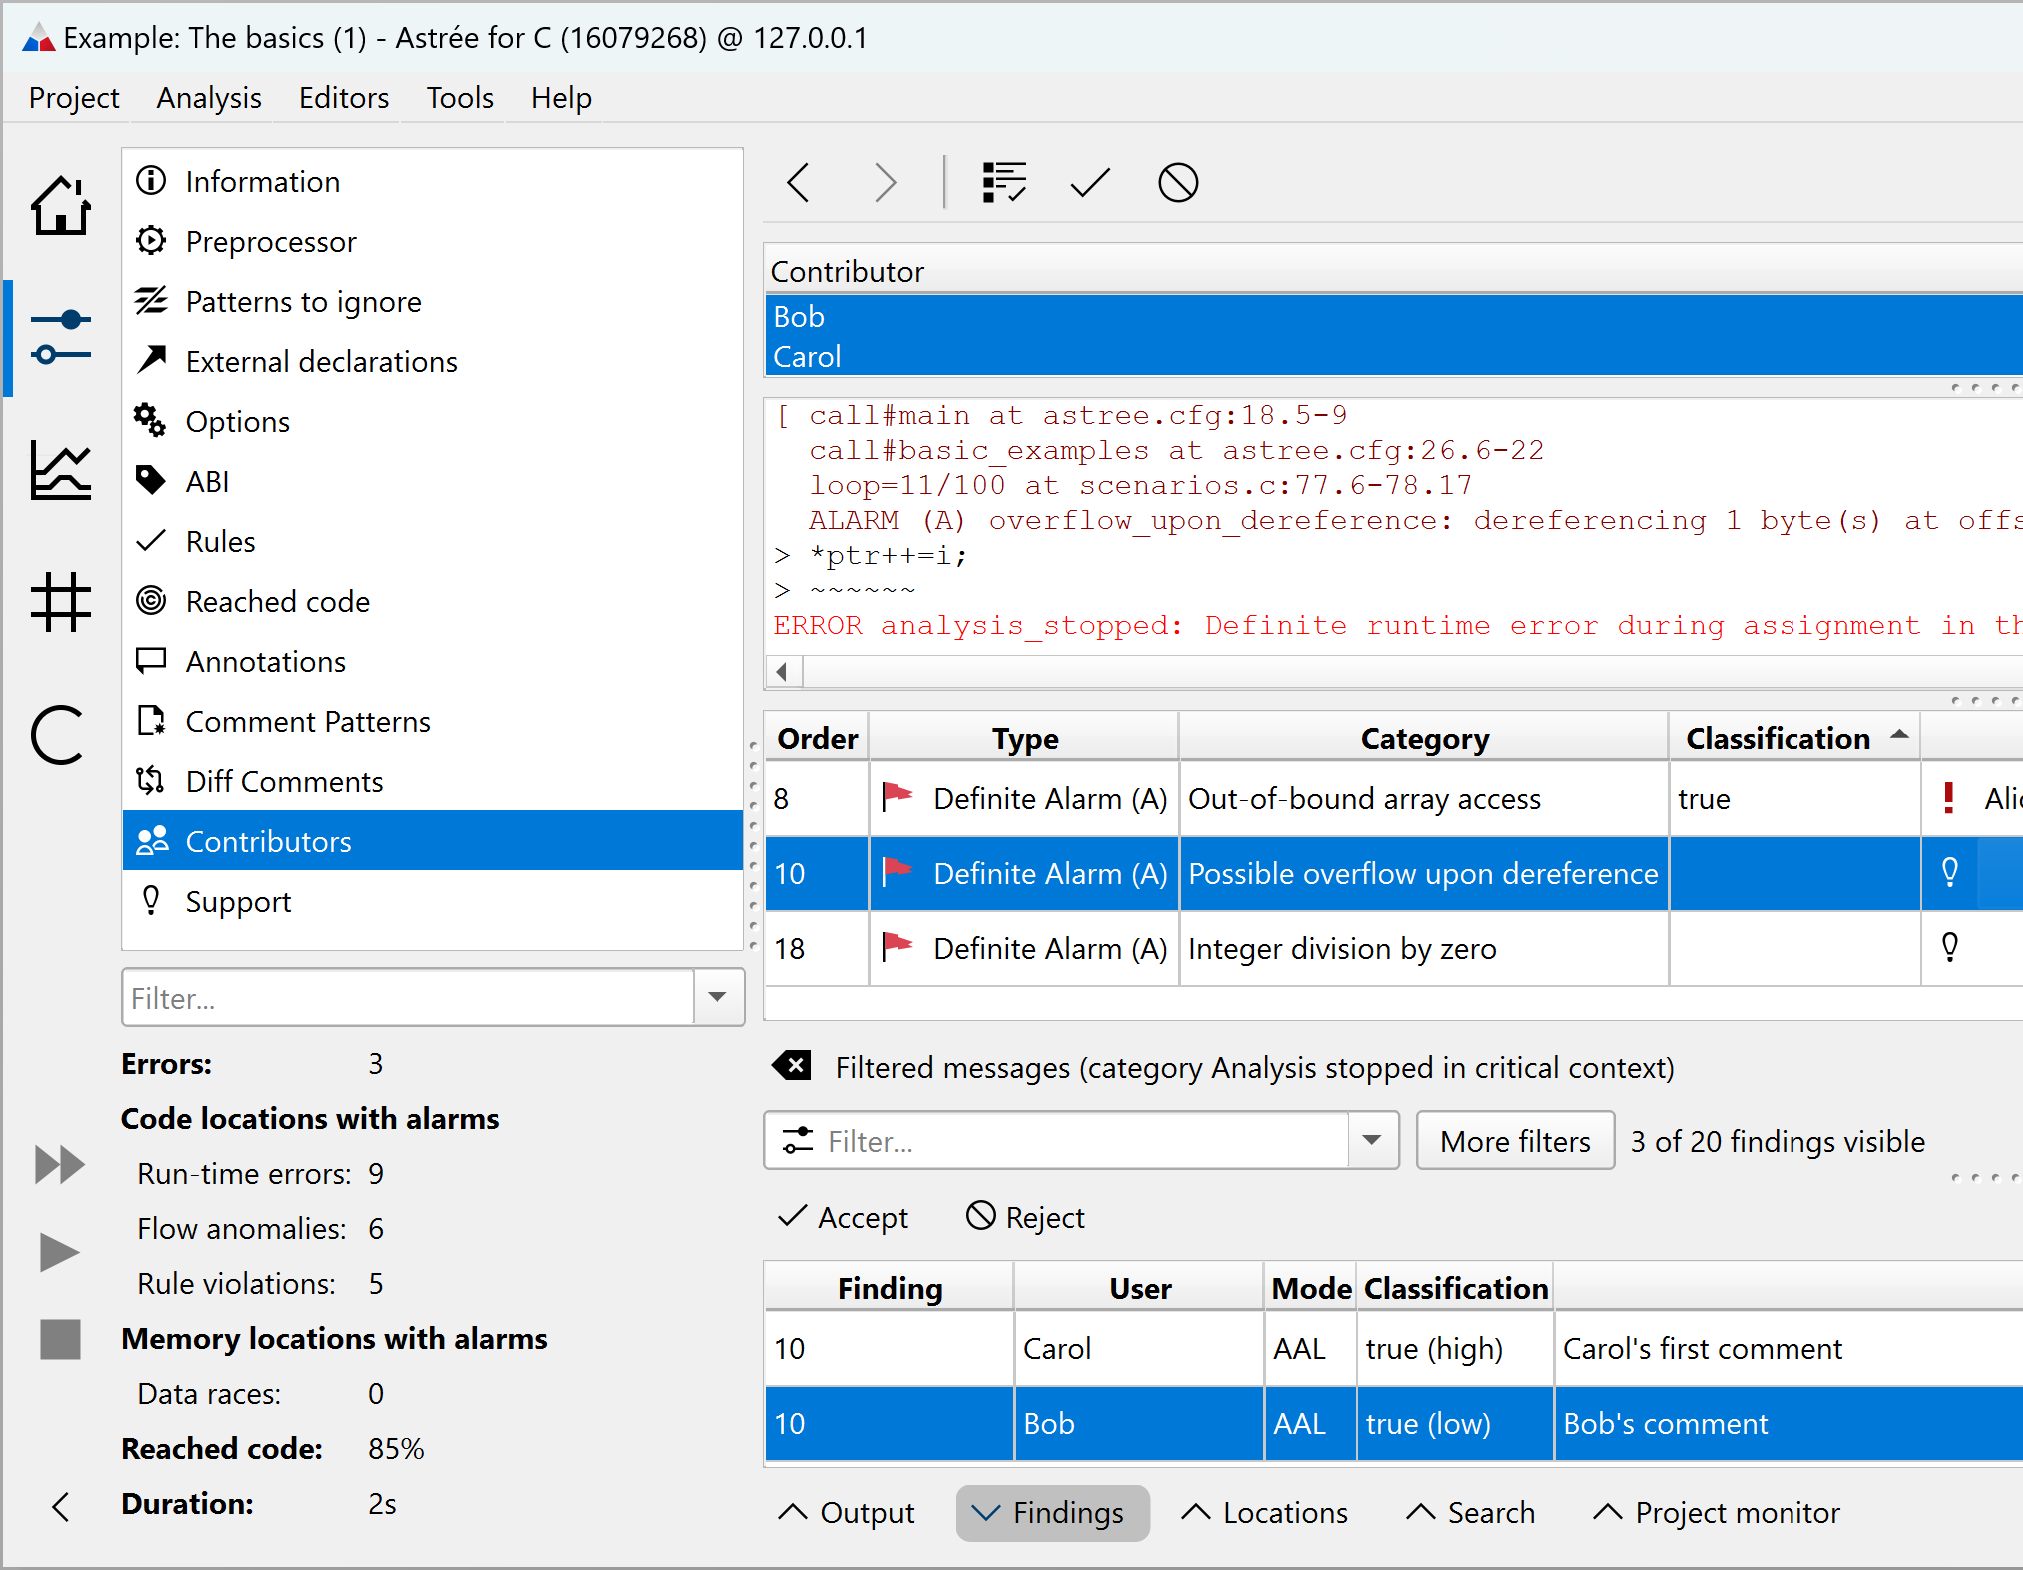The width and height of the screenshot is (2023, 1570).
Task: Select Support item
Action: 432,901
